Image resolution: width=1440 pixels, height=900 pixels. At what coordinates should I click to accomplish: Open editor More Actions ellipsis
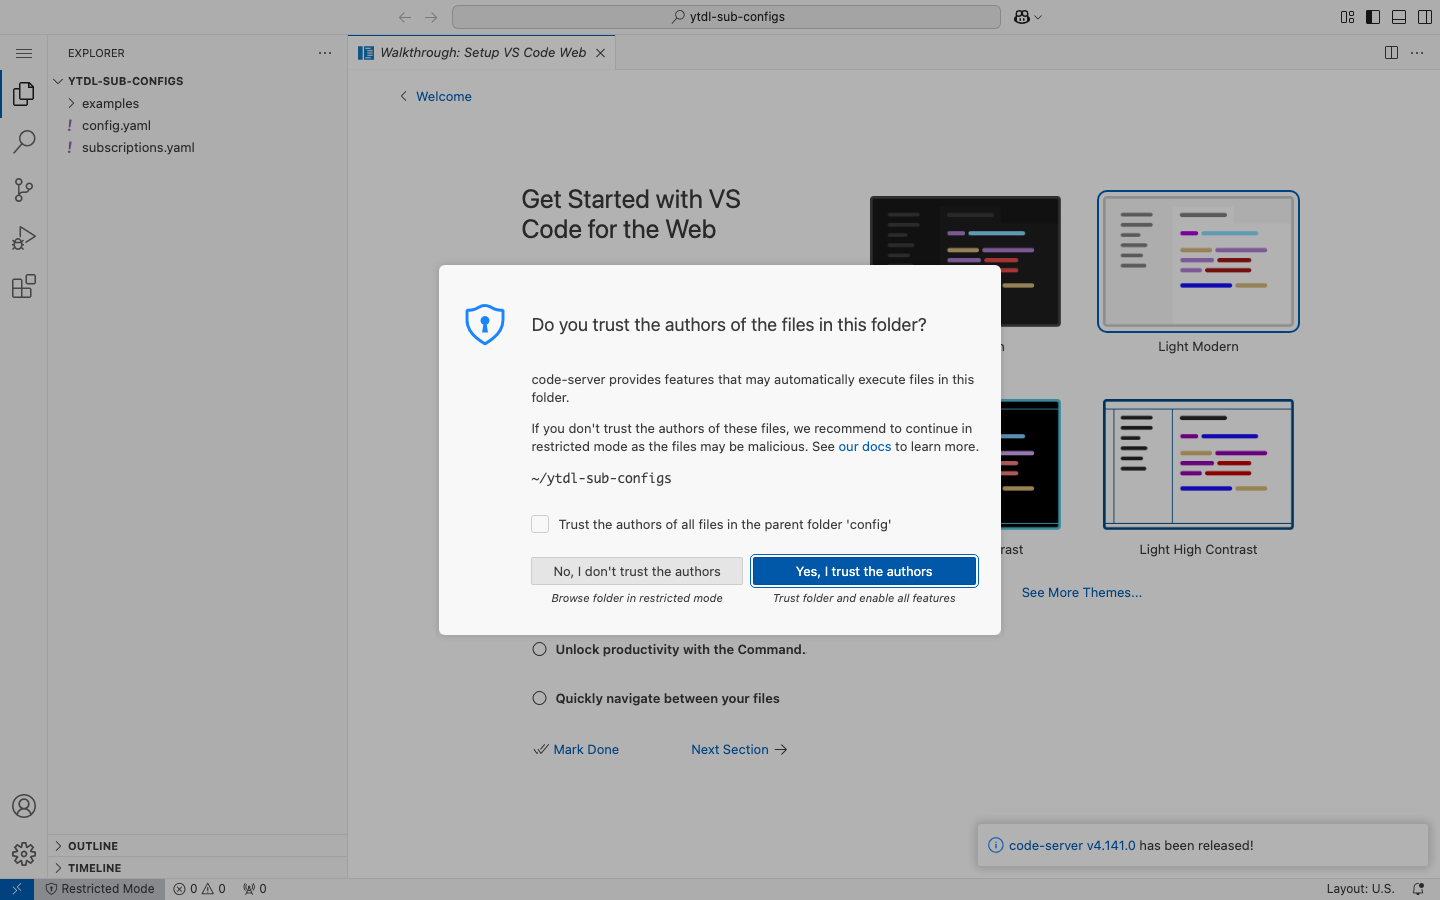1417,53
